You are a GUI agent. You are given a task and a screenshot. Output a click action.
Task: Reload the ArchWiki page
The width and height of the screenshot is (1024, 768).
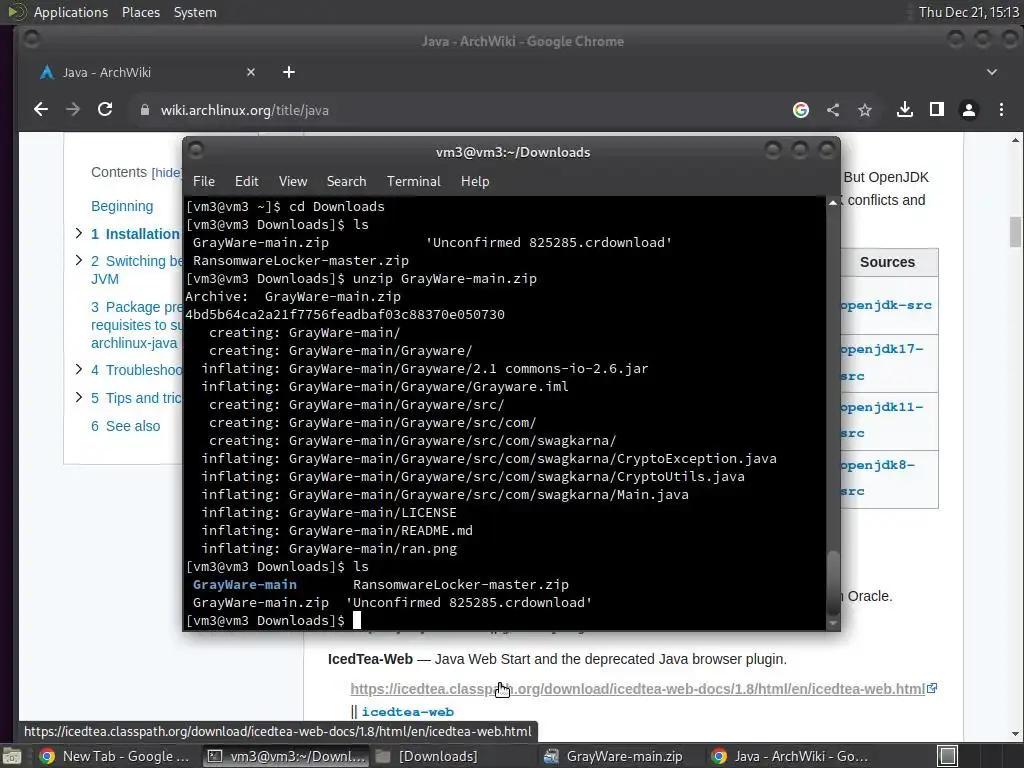(104, 110)
